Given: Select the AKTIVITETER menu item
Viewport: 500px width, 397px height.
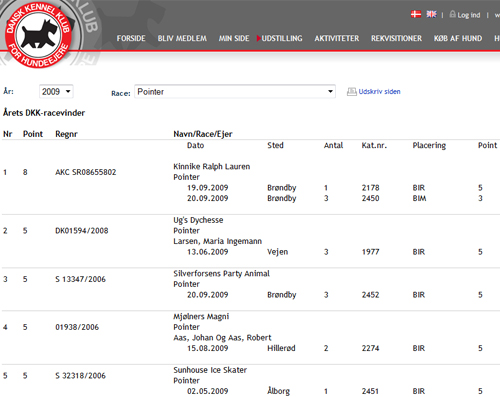Looking at the screenshot, I should coord(337,38).
